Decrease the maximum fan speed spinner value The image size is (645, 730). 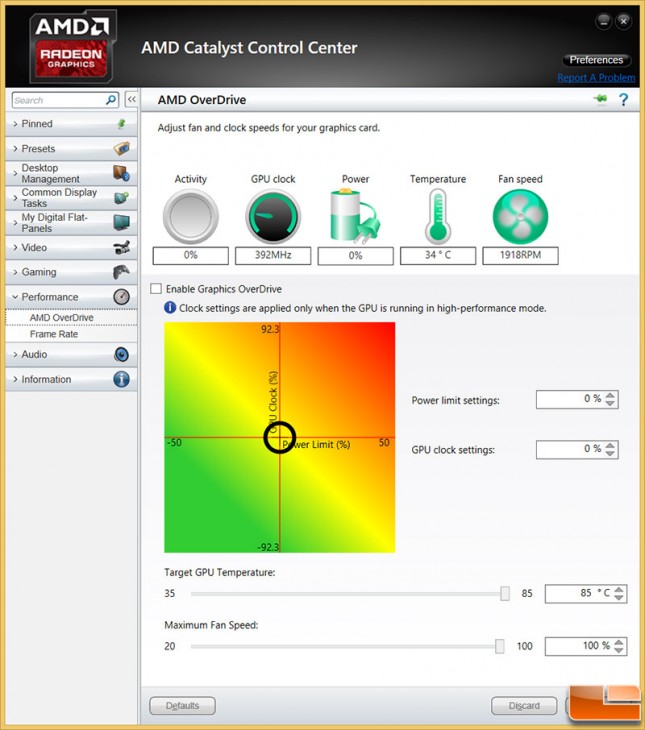pos(619,650)
